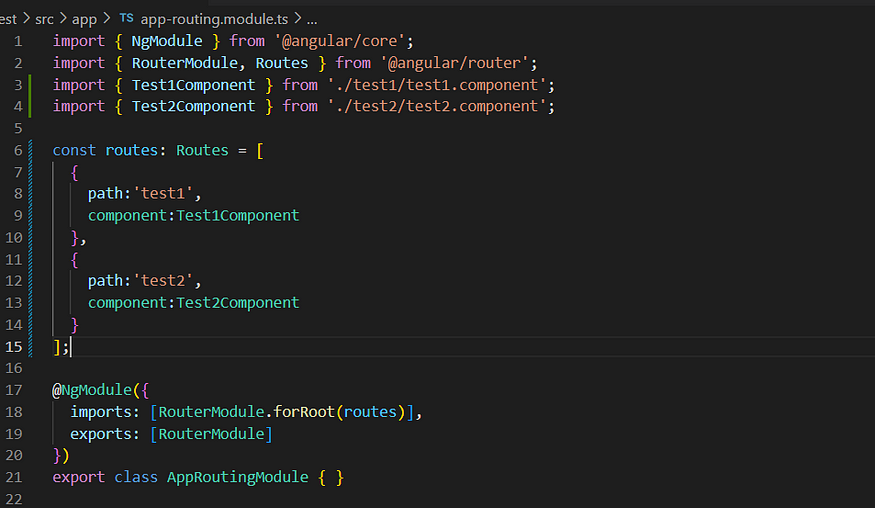The height and width of the screenshot is (508, 875).
Task: Click the 'test1' path string
Action: pos(163,194)
